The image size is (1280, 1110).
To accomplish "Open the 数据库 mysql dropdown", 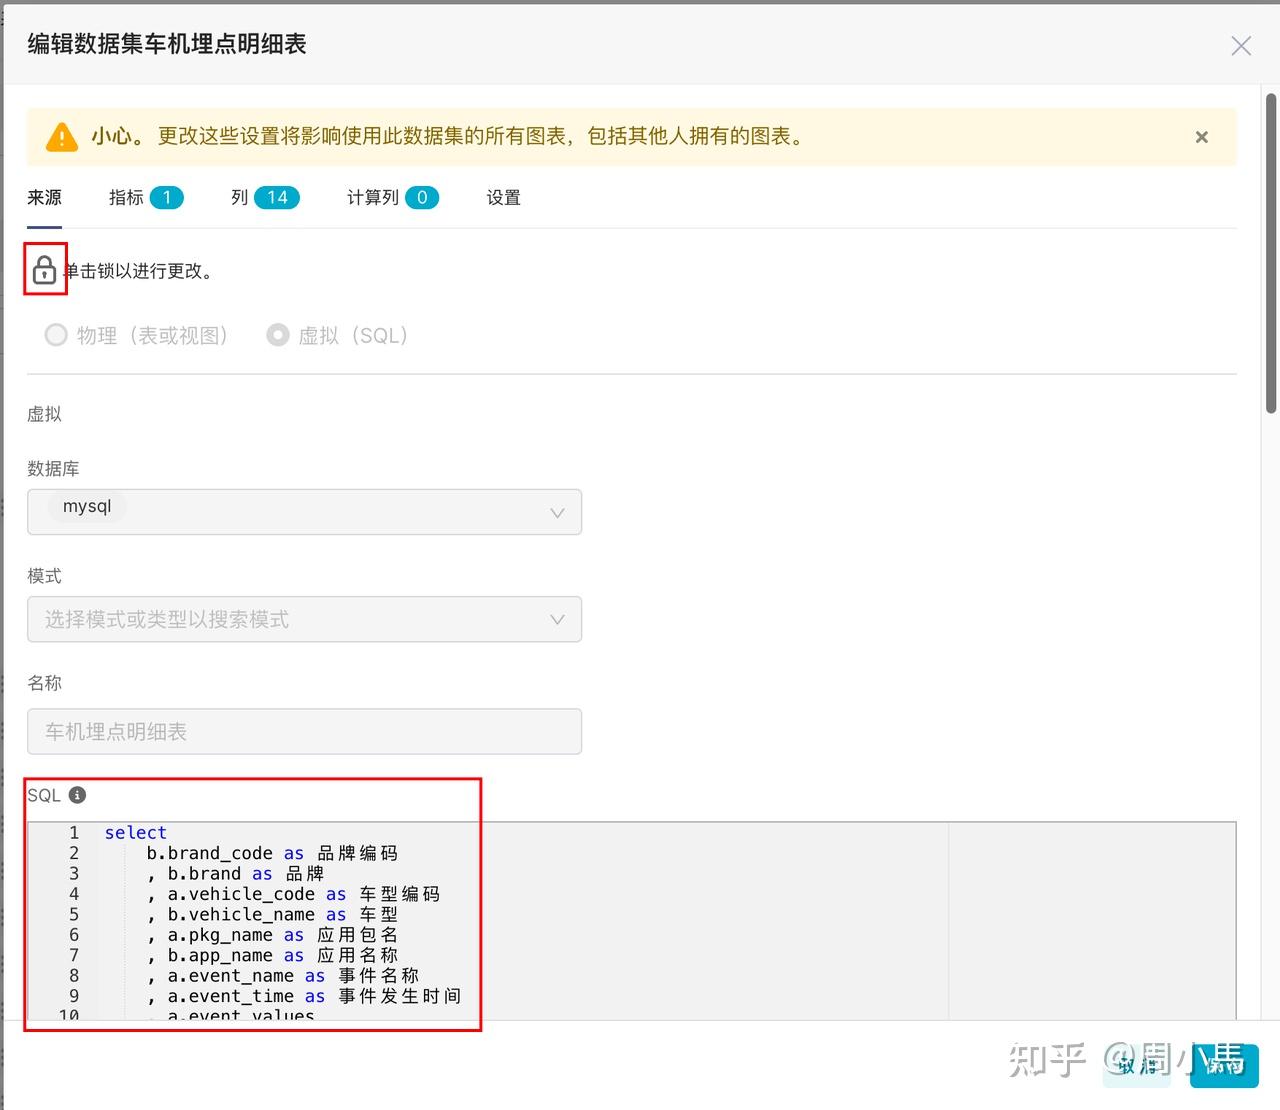I will 304,512.
